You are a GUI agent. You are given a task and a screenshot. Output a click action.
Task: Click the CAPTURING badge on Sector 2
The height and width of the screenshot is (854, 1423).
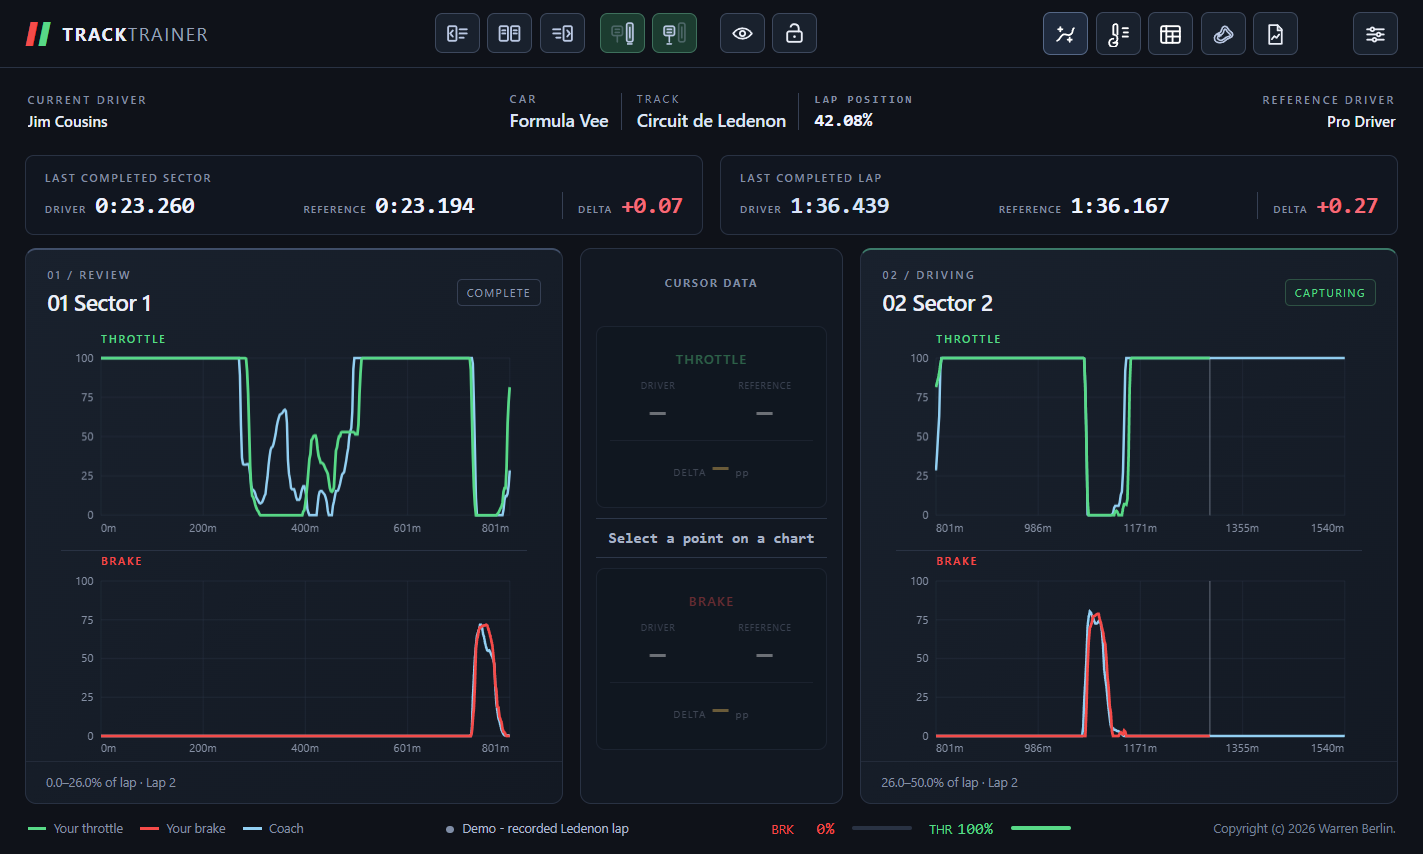tap(1330, 293)
